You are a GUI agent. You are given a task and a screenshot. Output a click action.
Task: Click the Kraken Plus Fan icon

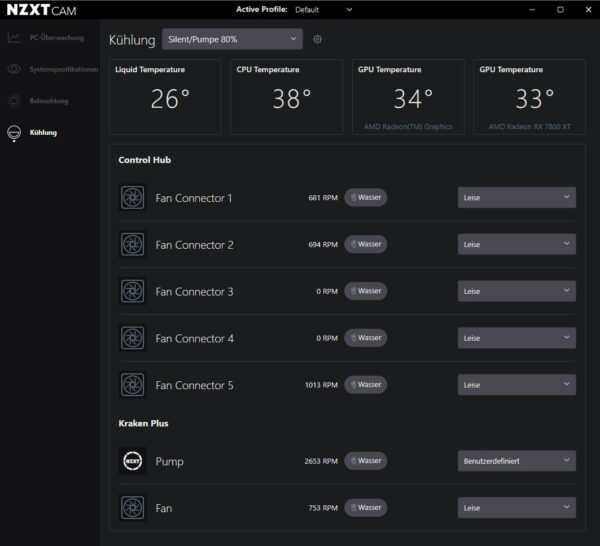pos(132,508)
